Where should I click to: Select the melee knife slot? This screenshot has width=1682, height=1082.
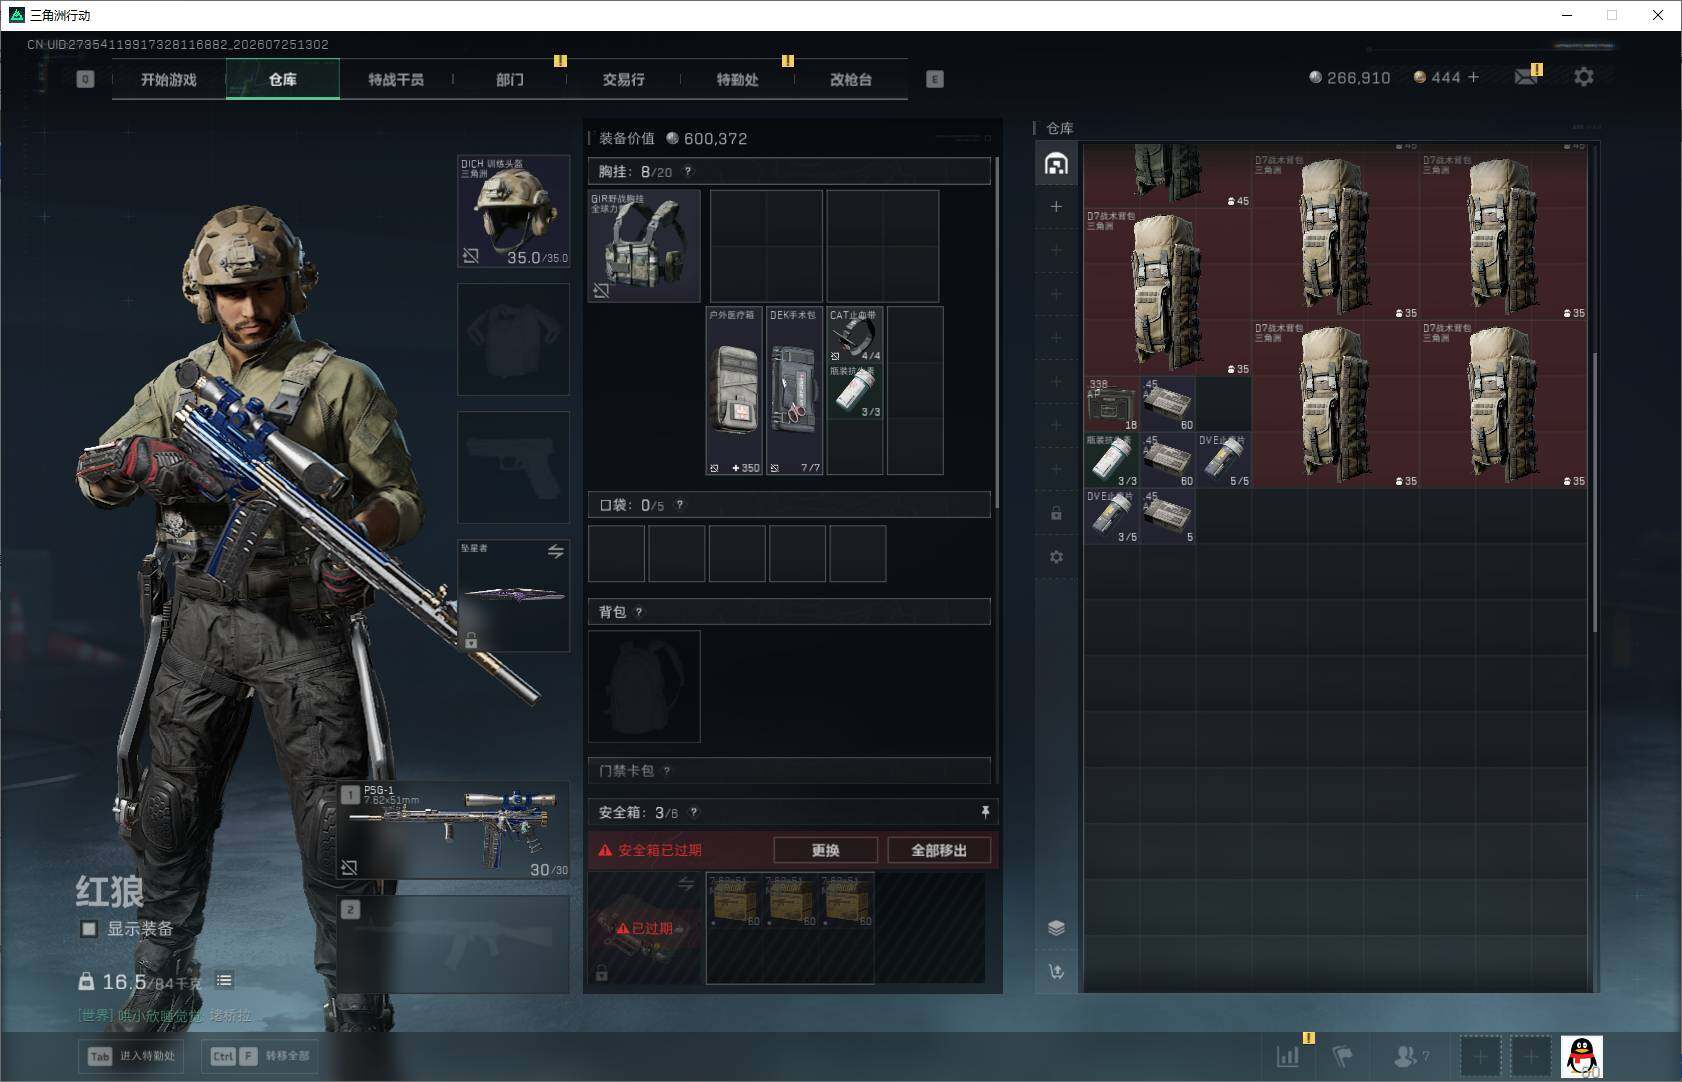(514, 595)
